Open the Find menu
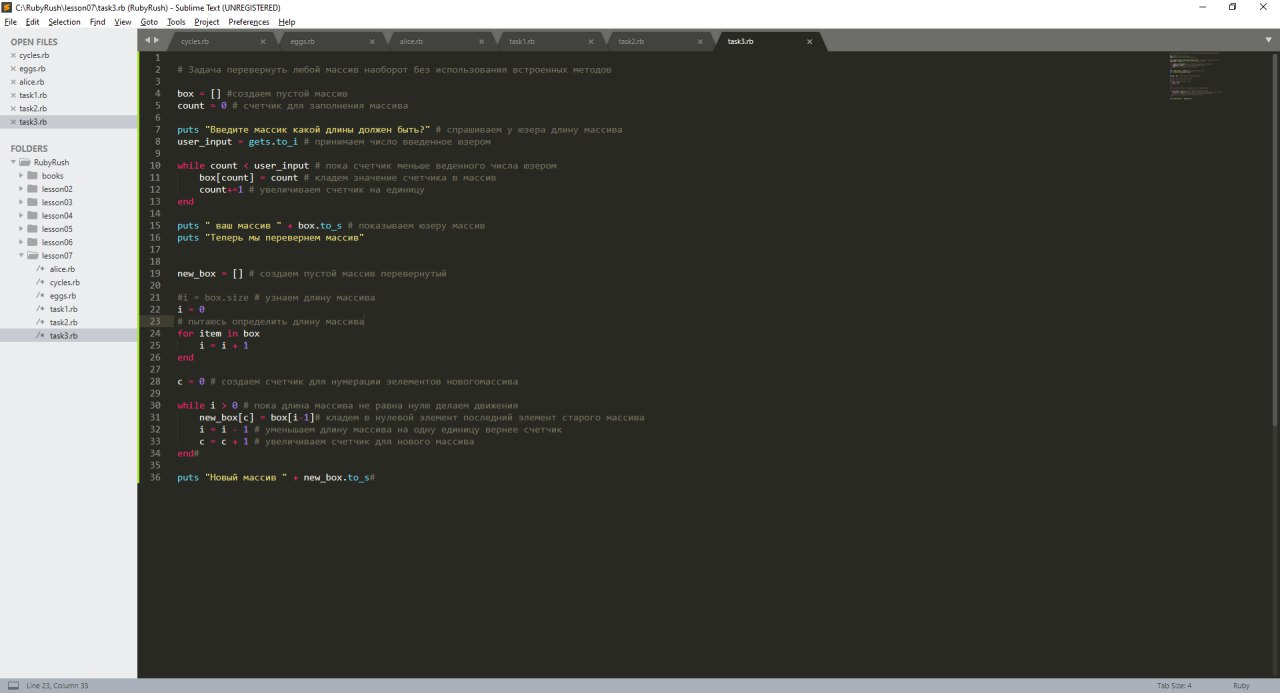1280x693 pixels. (97, 21)
